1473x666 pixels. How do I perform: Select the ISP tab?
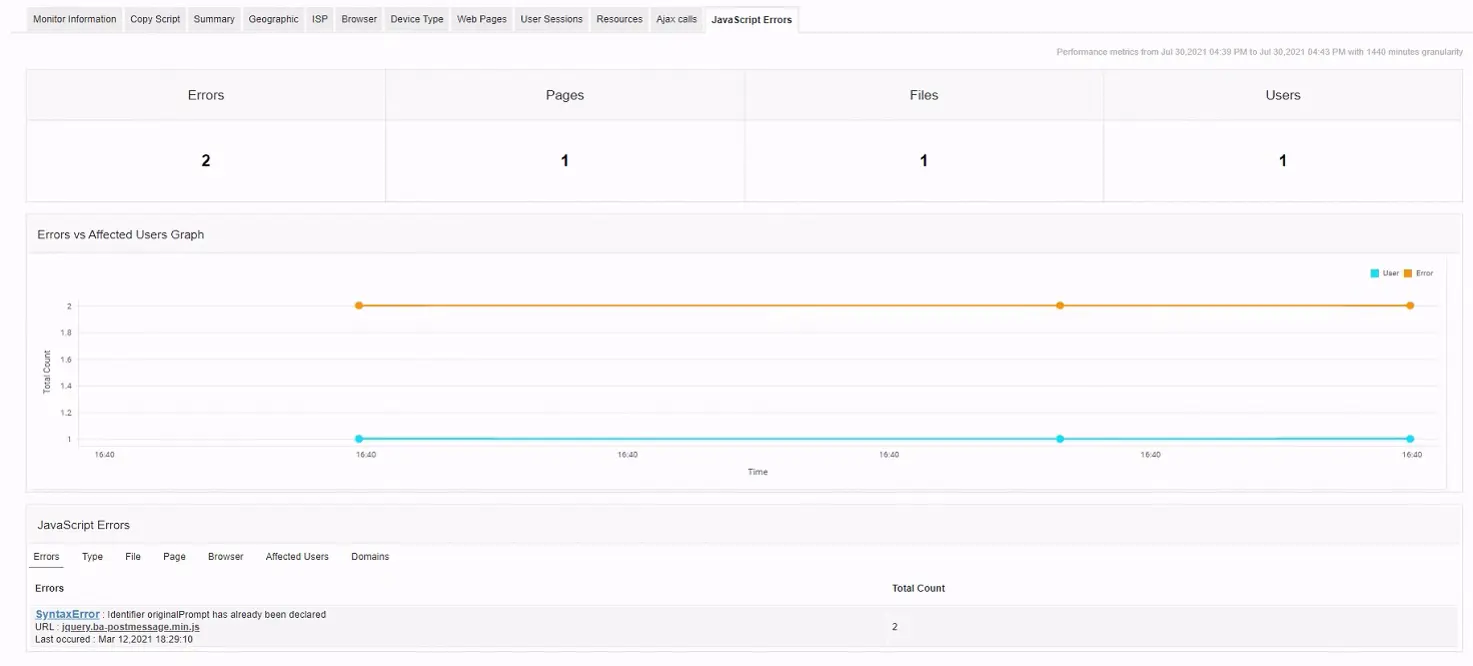319,18
